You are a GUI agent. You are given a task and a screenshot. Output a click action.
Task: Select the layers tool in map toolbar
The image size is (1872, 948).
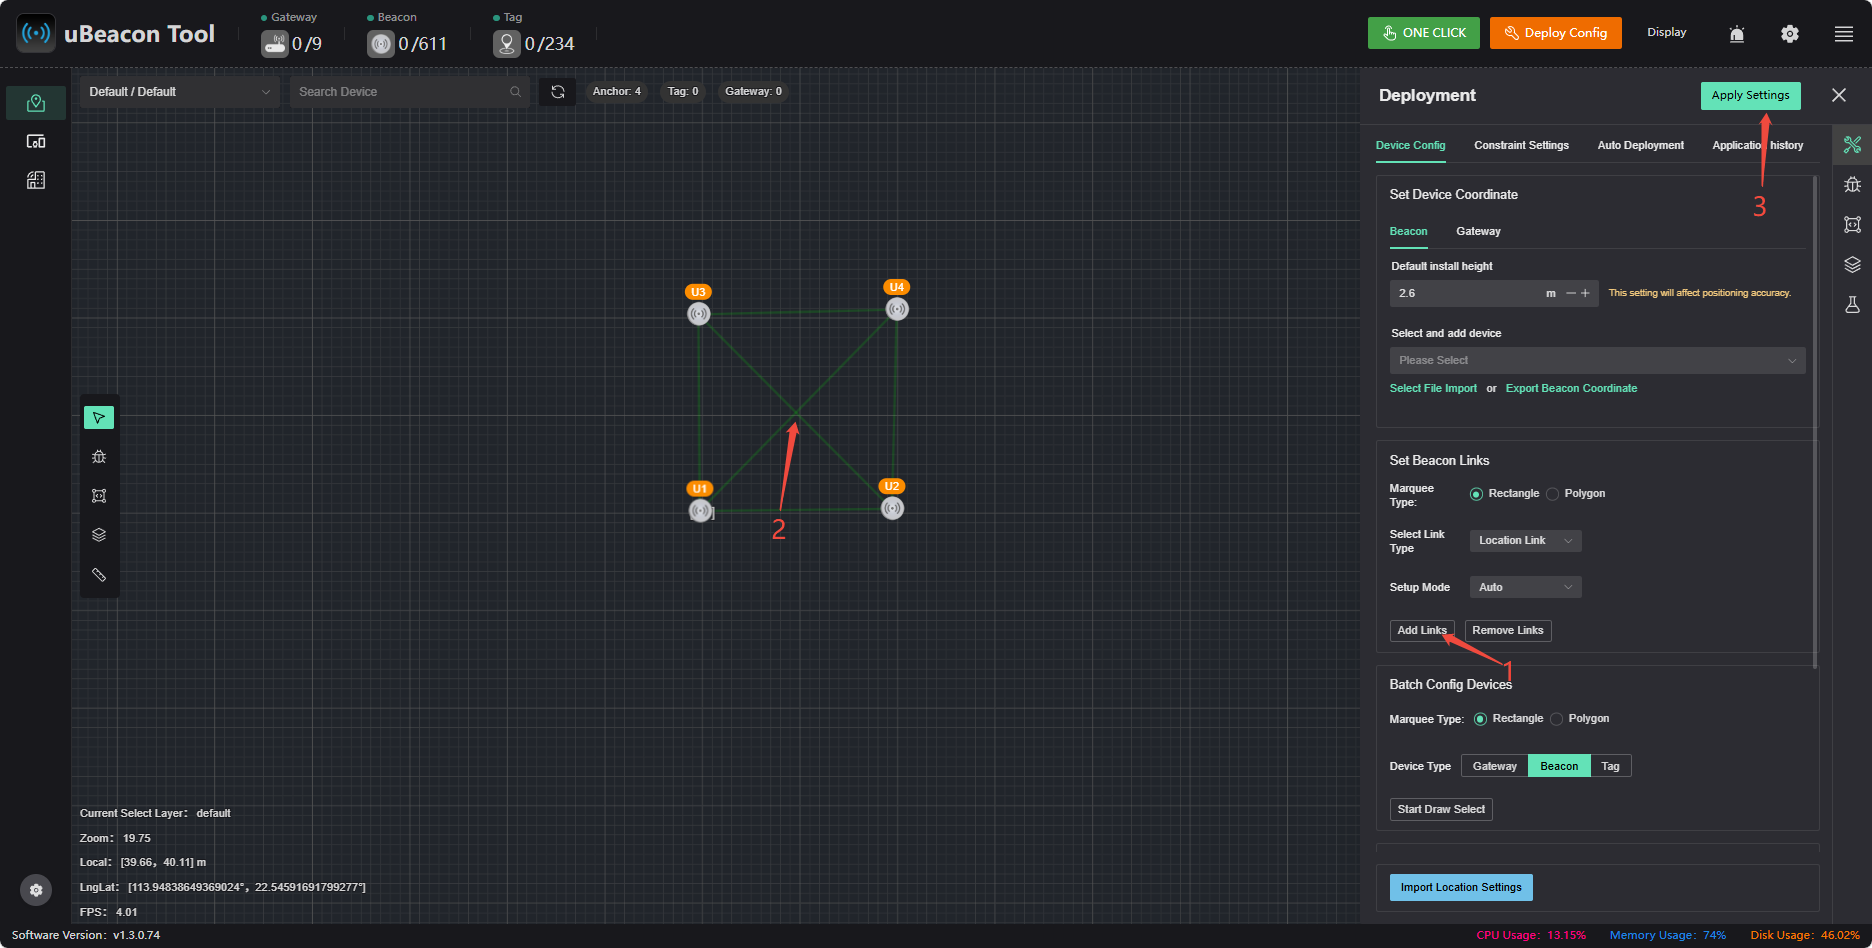tap(99, 535)
